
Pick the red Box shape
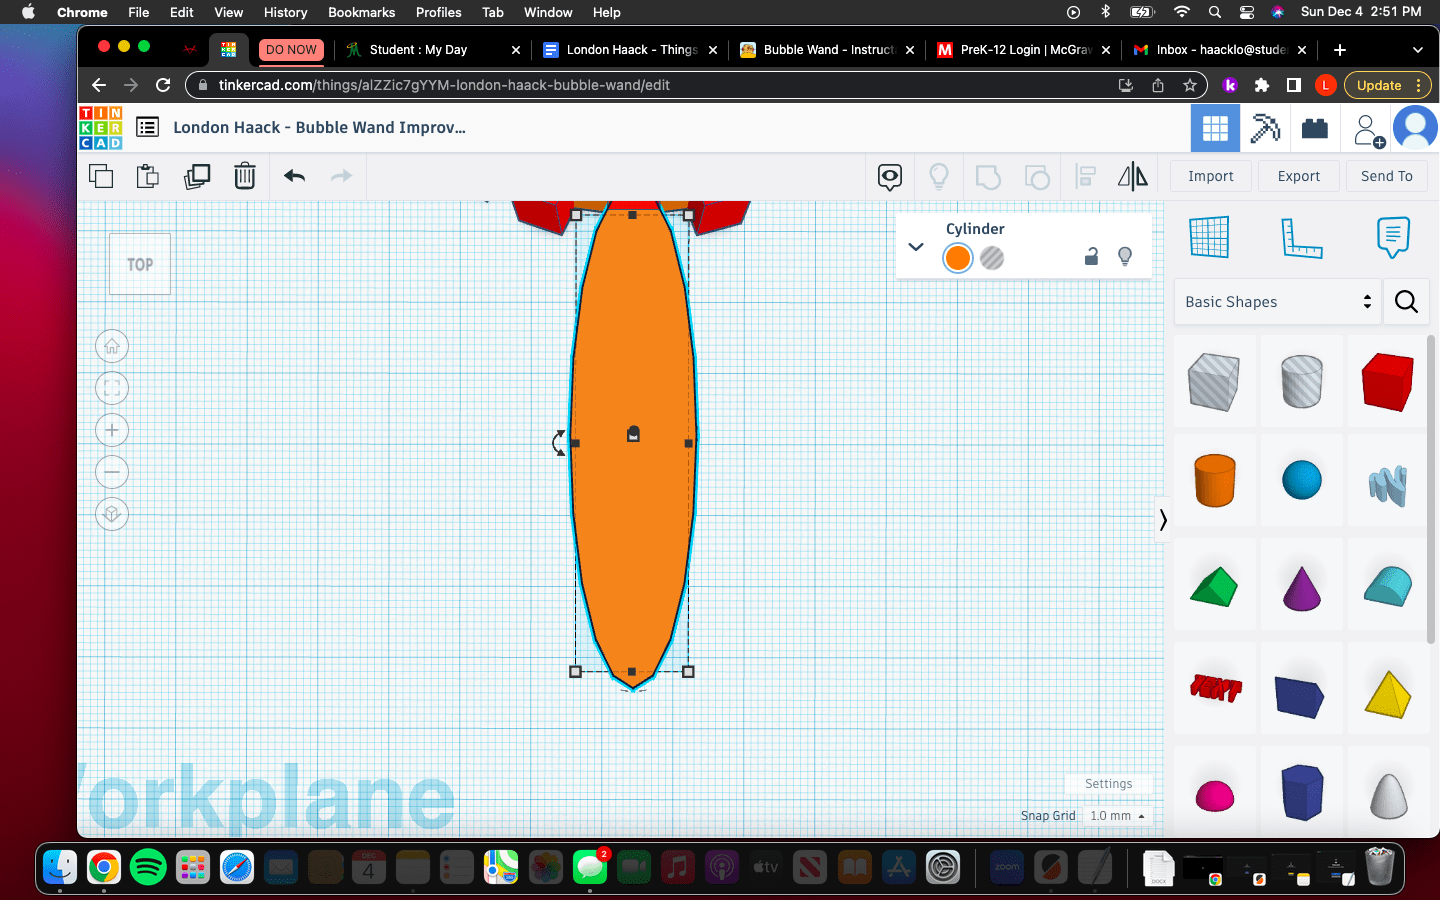click(1388, 381)
